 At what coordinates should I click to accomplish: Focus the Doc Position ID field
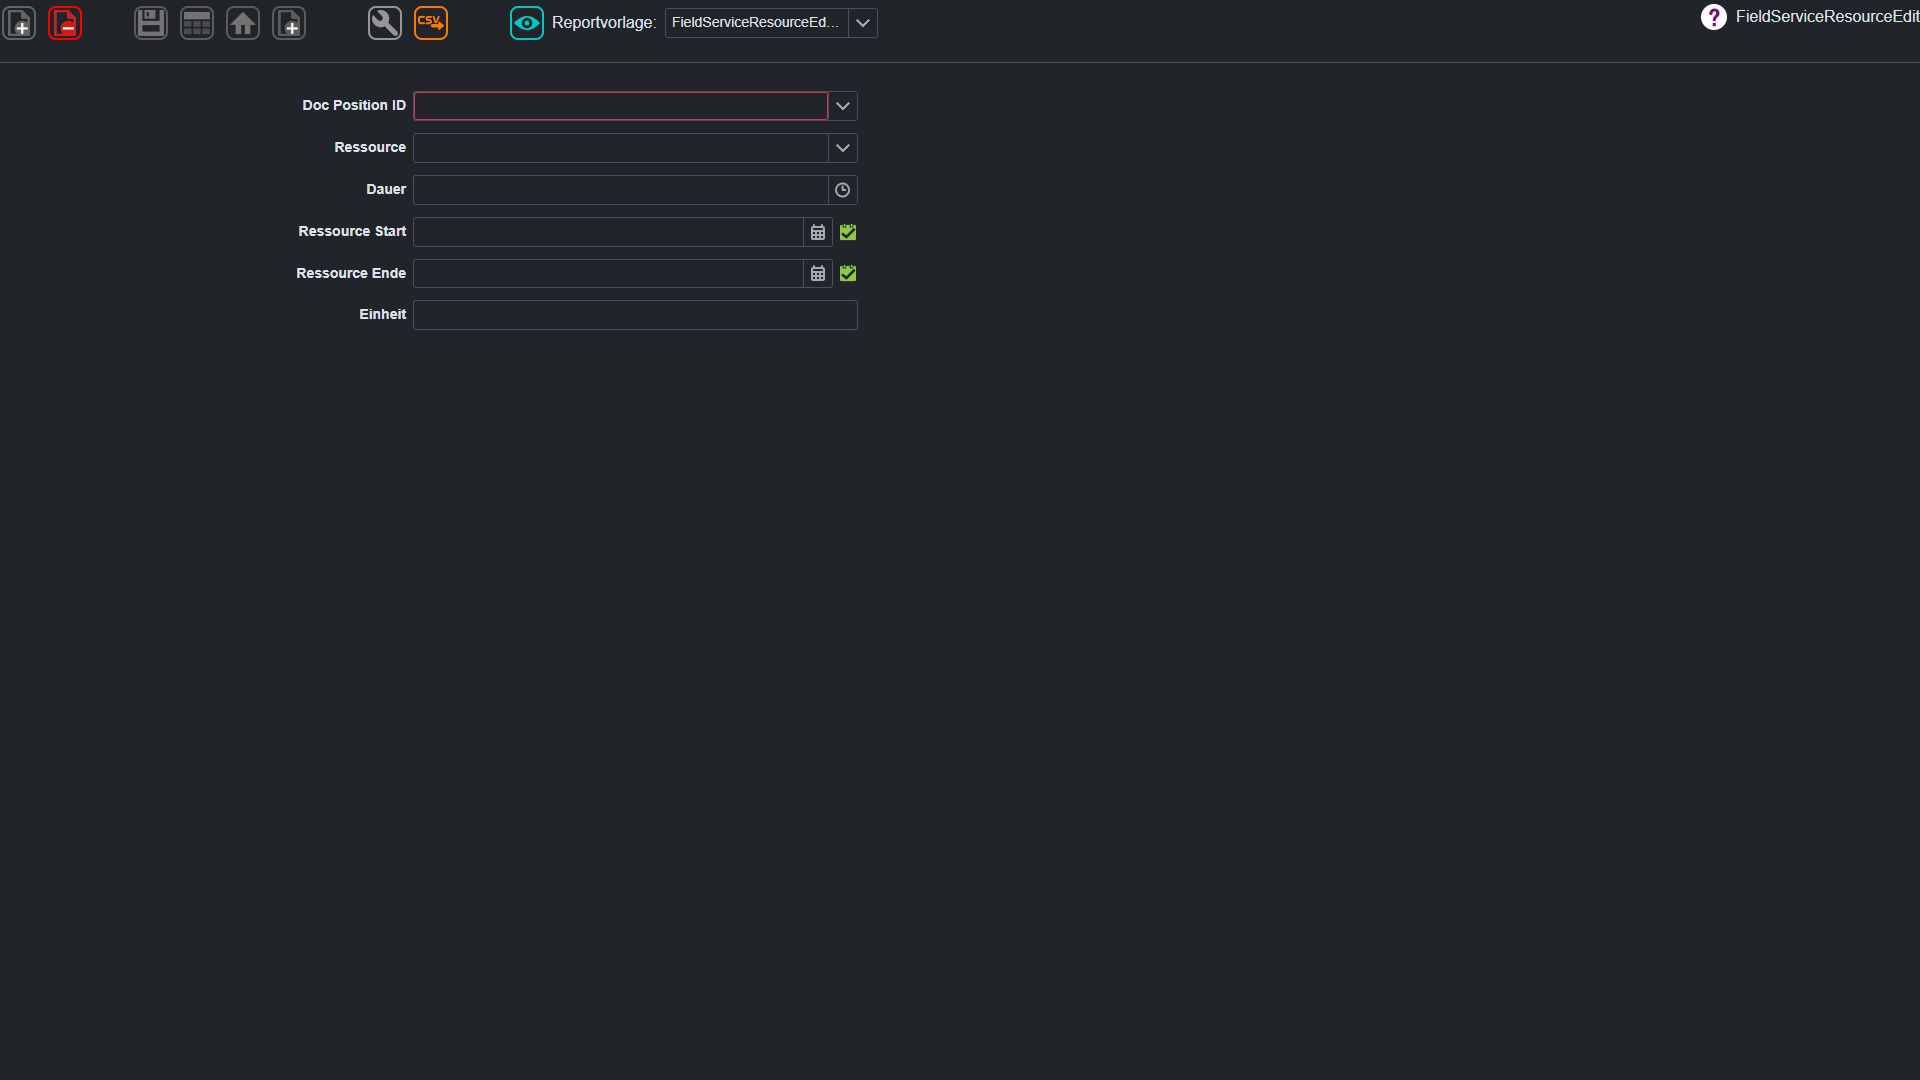(620, 106)
